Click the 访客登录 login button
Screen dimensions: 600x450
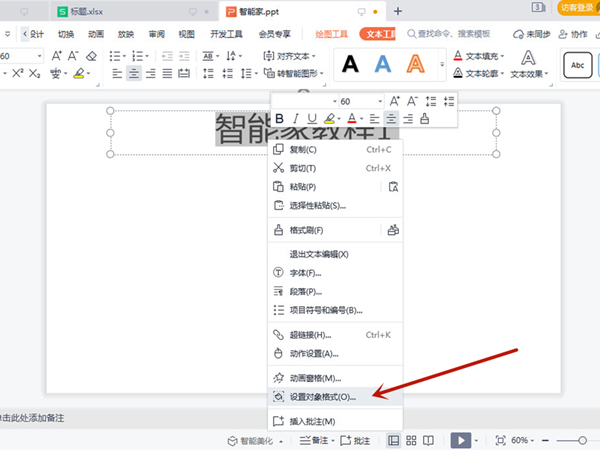pyautogui.click(x=573, y=8)
